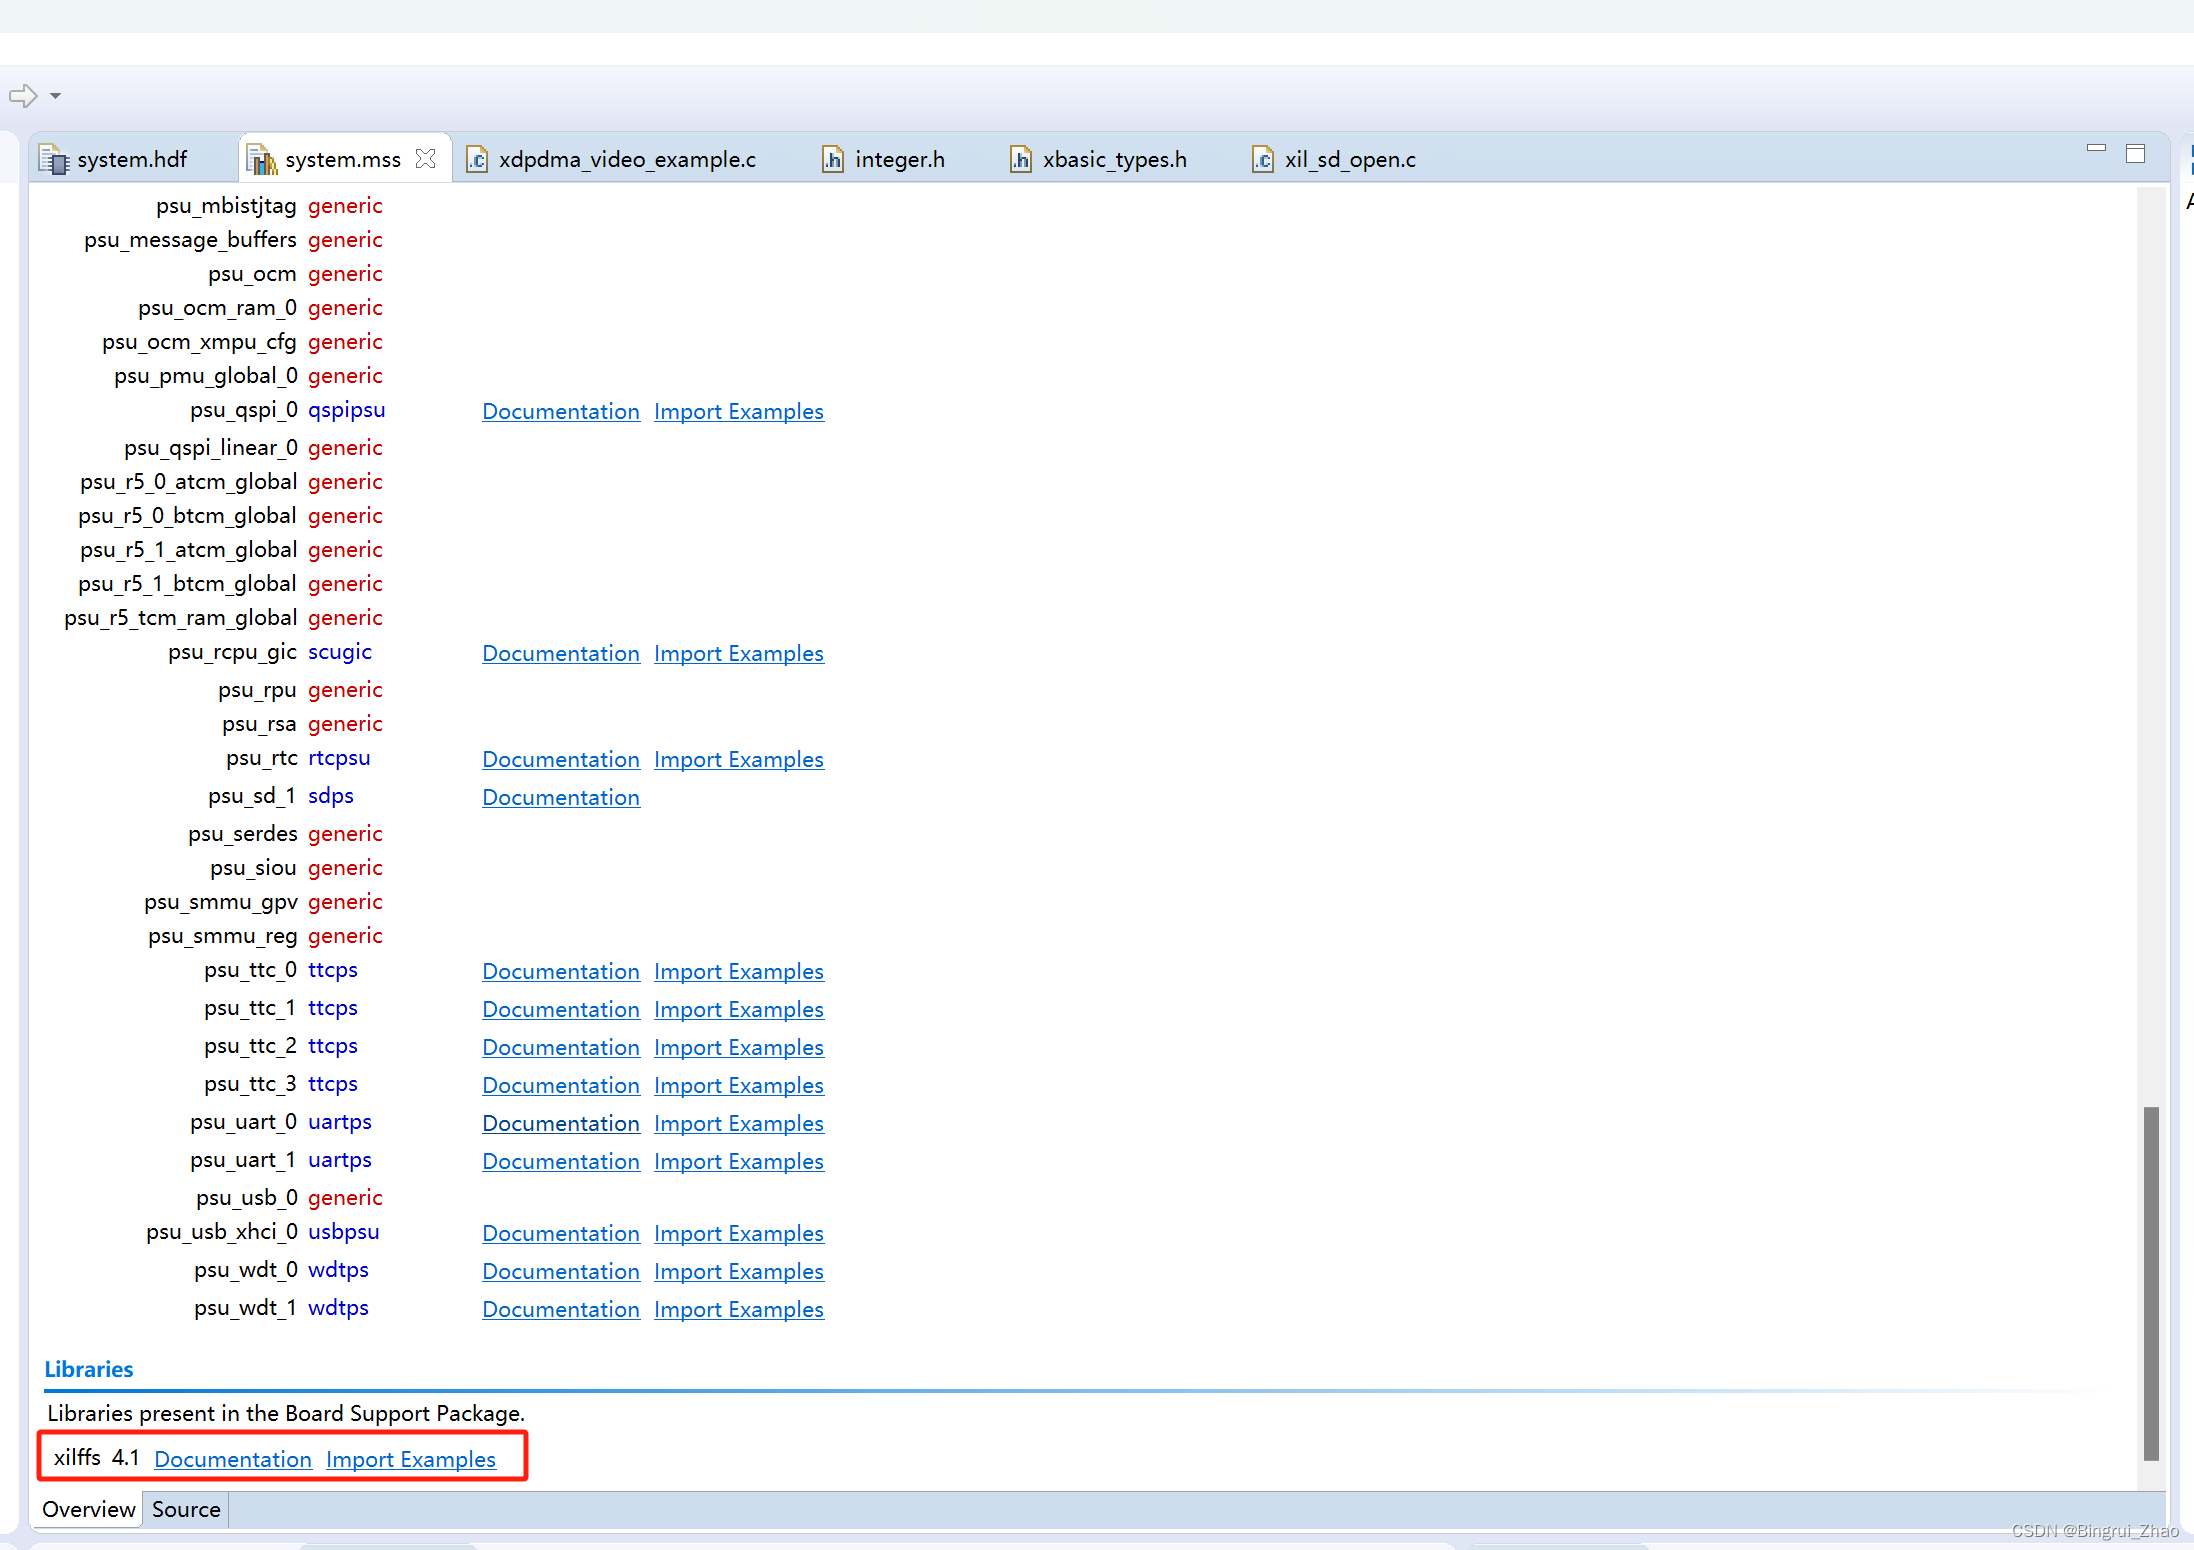Click the system.mss tab icon

coord(260,159)
